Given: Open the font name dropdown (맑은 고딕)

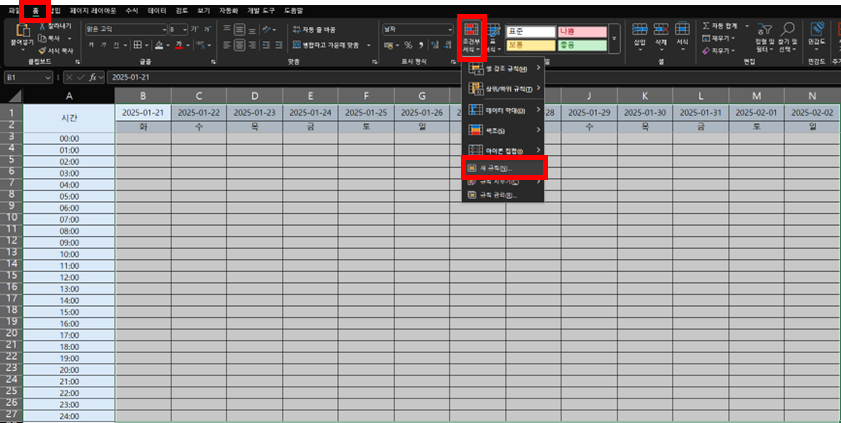Looking at the screenshot, I should coord(164,29).
